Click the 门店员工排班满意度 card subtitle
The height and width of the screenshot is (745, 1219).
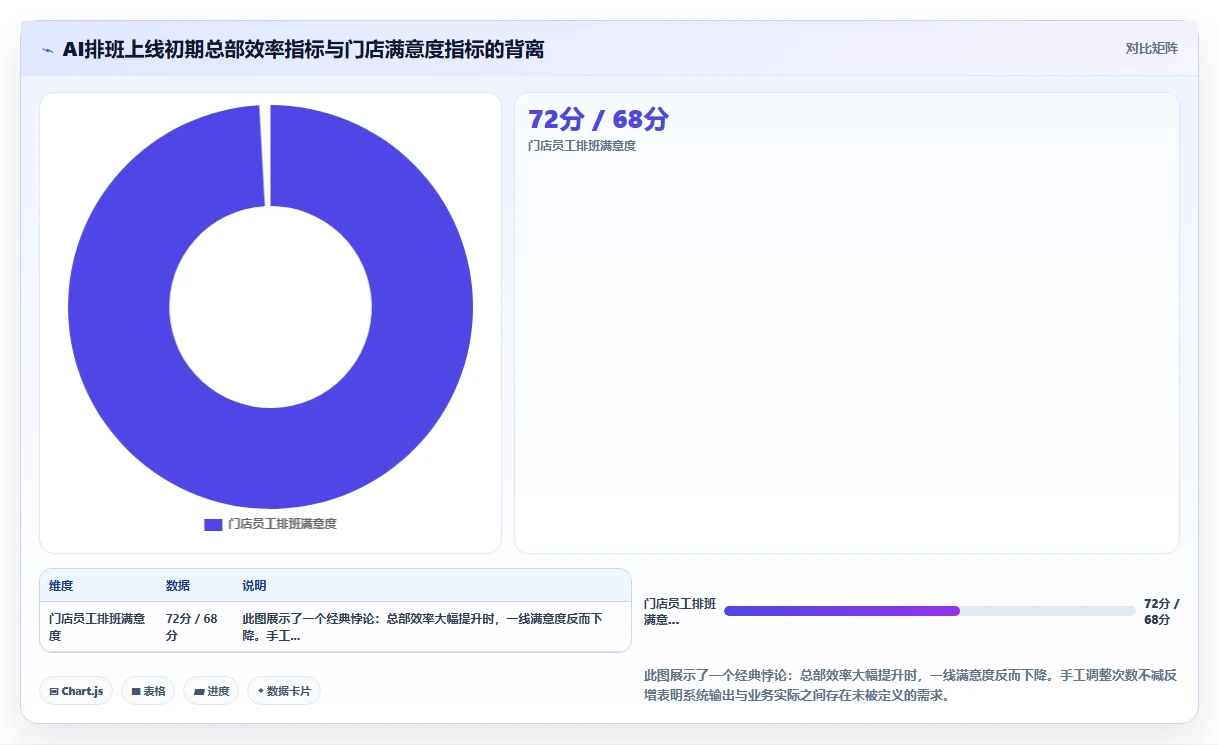[x=582, y=146]
